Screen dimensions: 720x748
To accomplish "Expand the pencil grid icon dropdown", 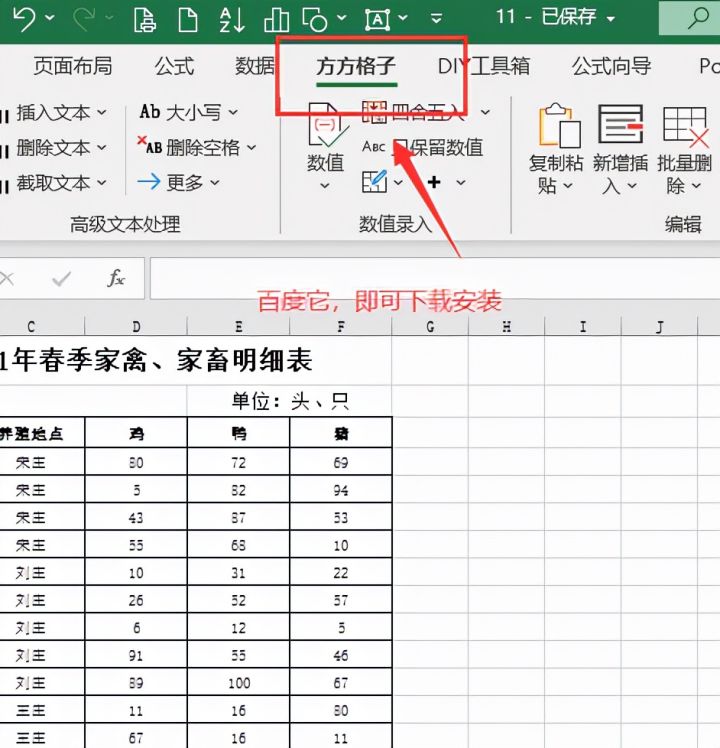I will coord(398,182).
